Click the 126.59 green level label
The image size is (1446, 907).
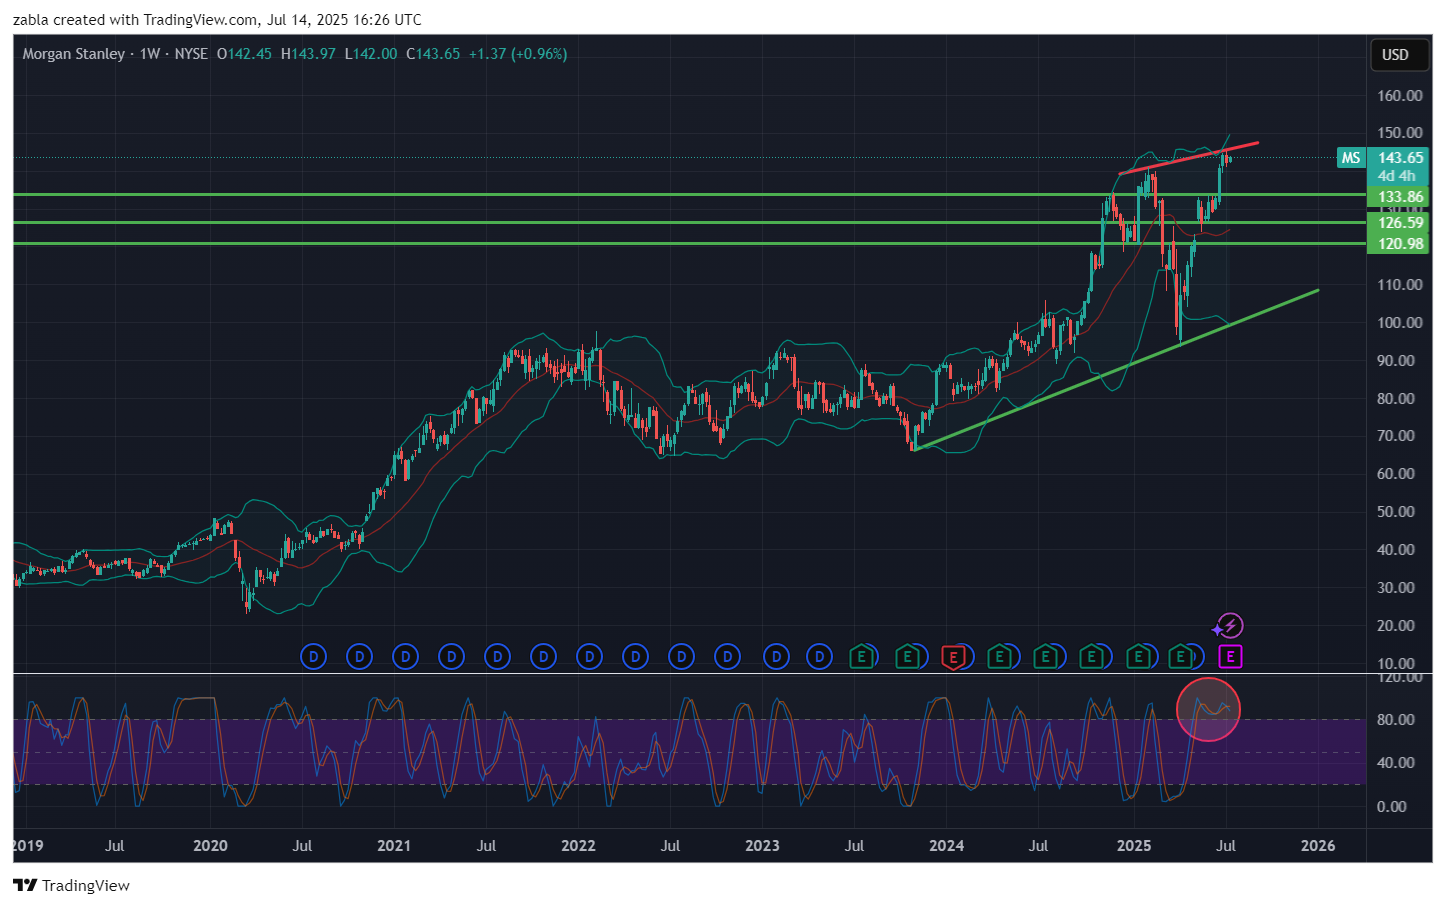tap(1400, 223)
